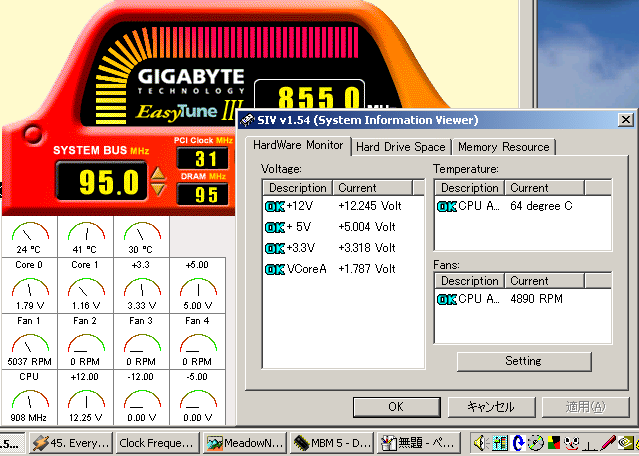Click the +3.3 voltage gauge
This screenshot has height=456, width=639.
point(141,285)
